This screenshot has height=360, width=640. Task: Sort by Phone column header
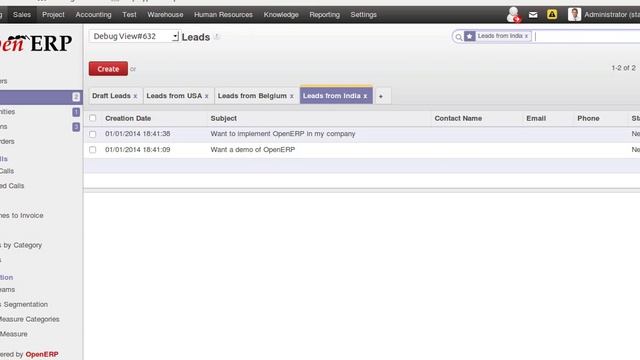click(x=588, y=118)
